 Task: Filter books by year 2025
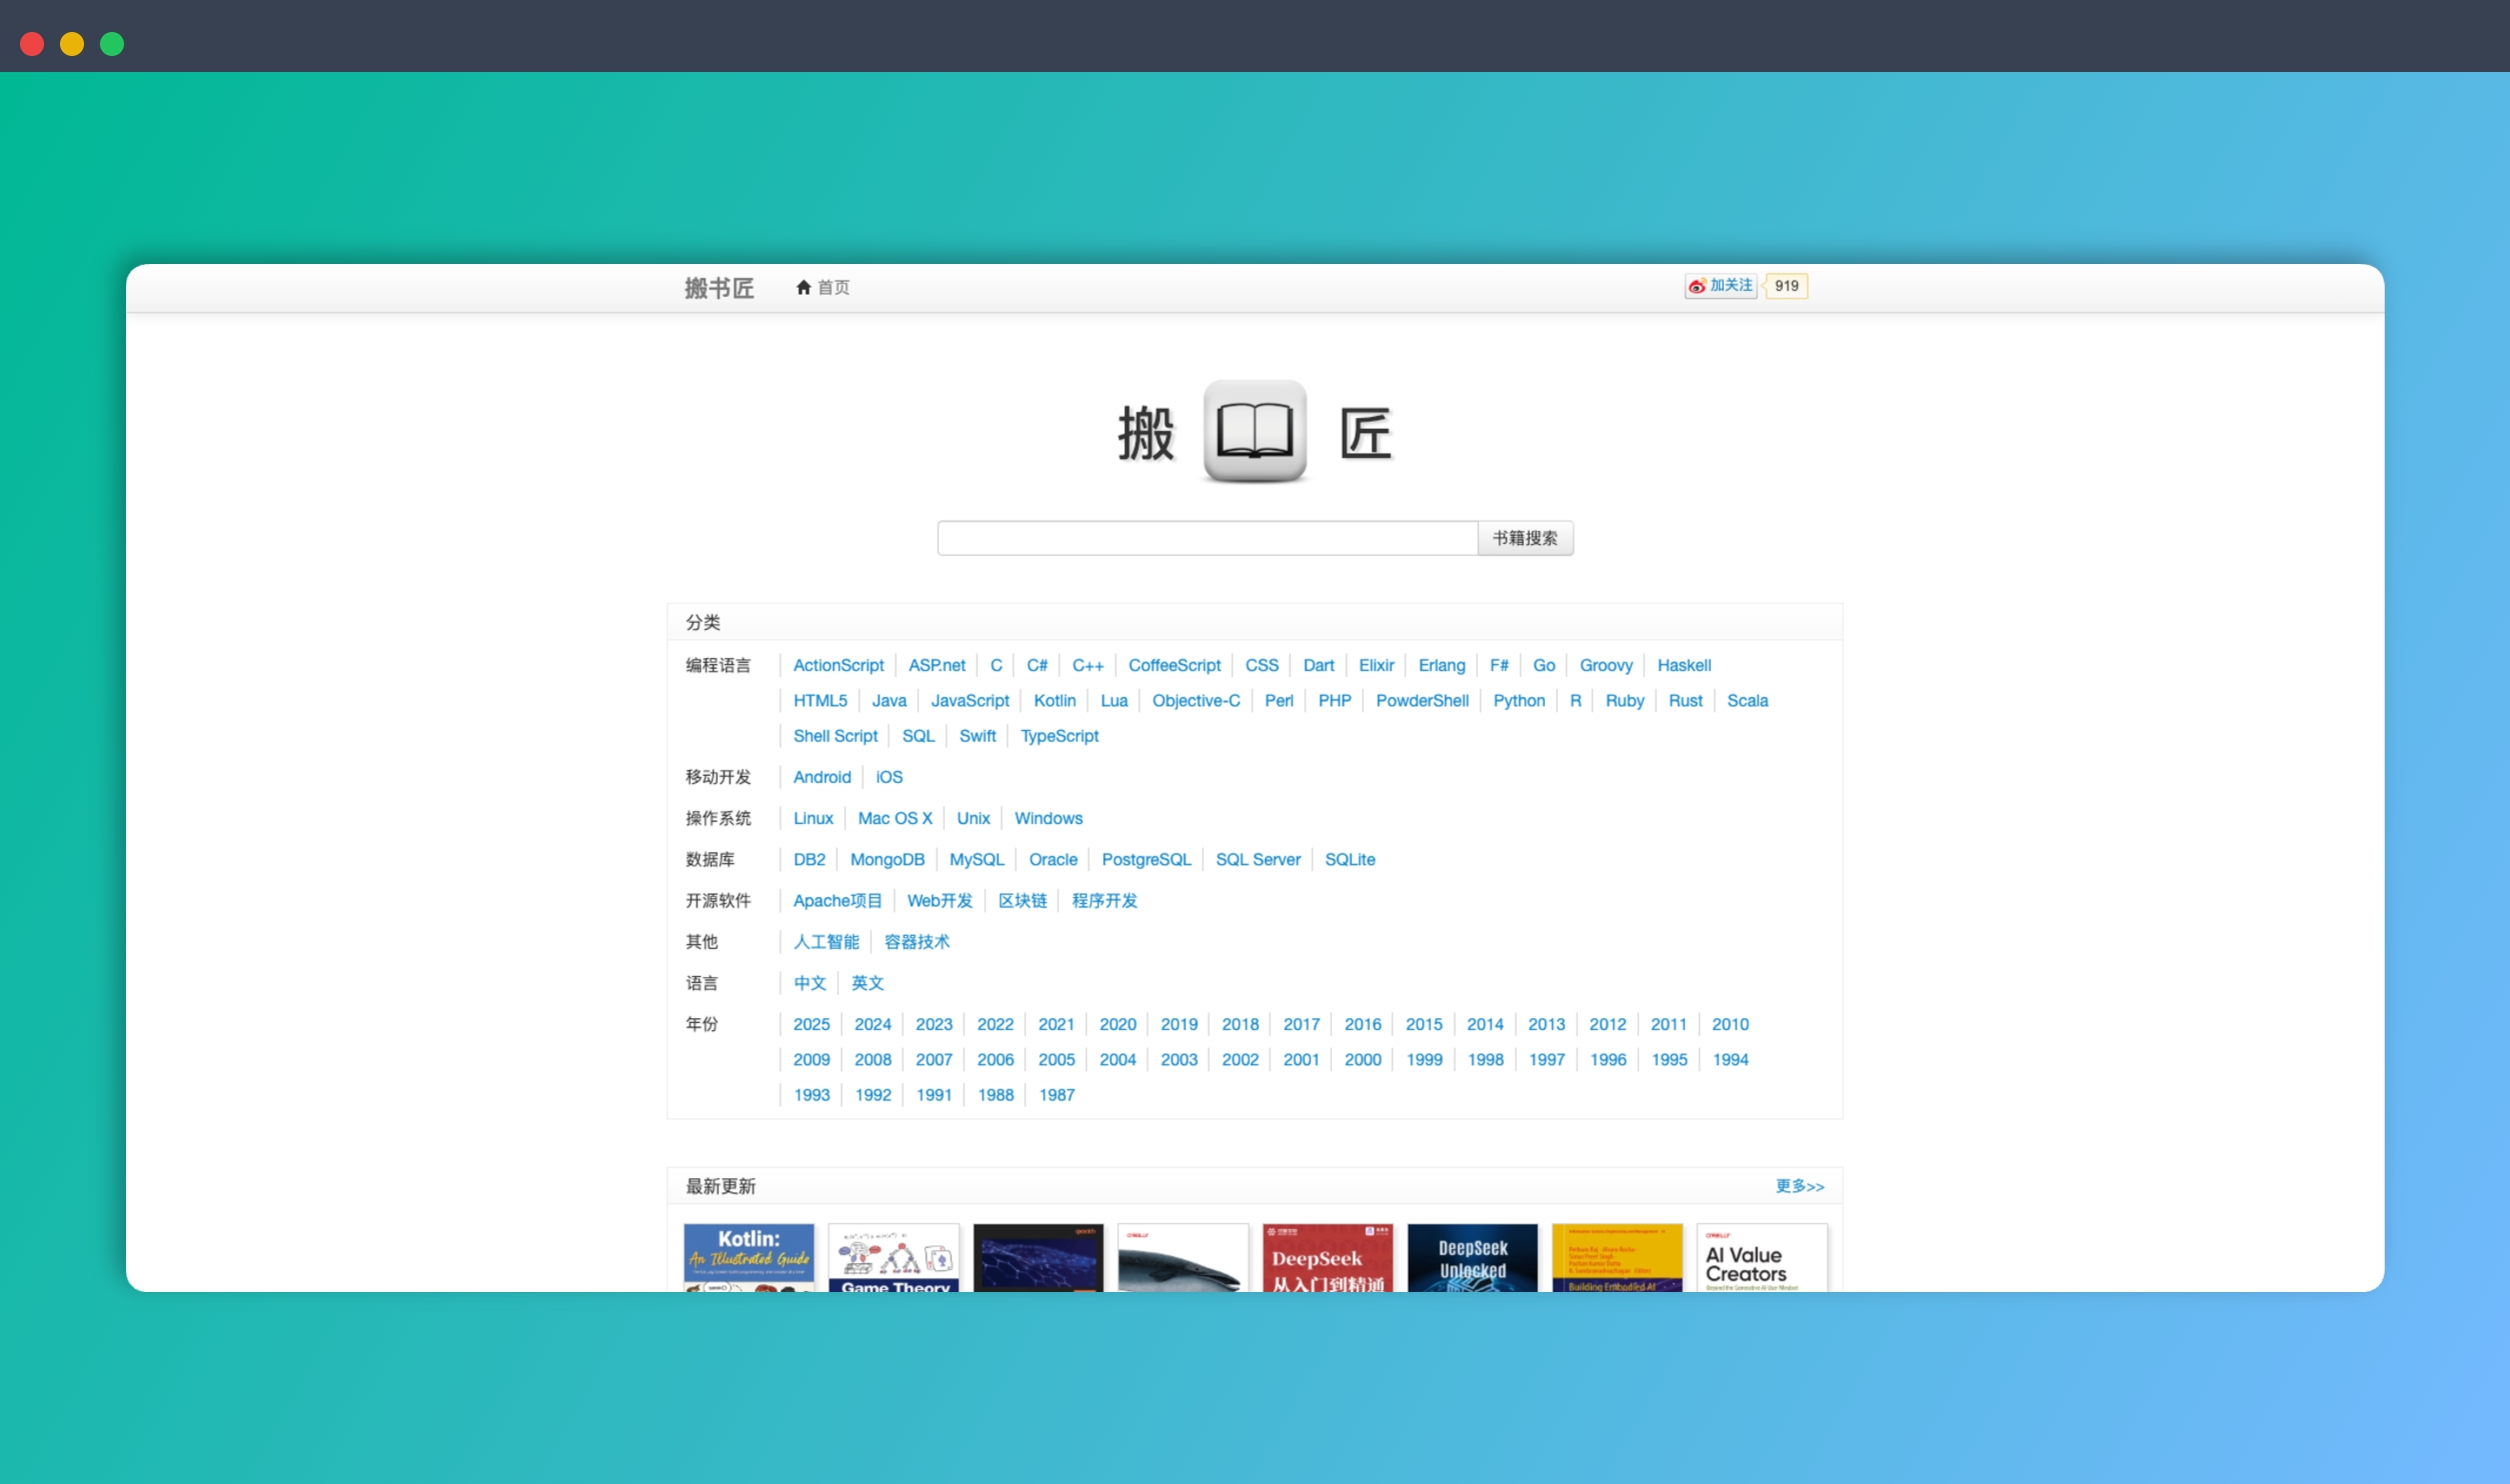click(811, 1025)
